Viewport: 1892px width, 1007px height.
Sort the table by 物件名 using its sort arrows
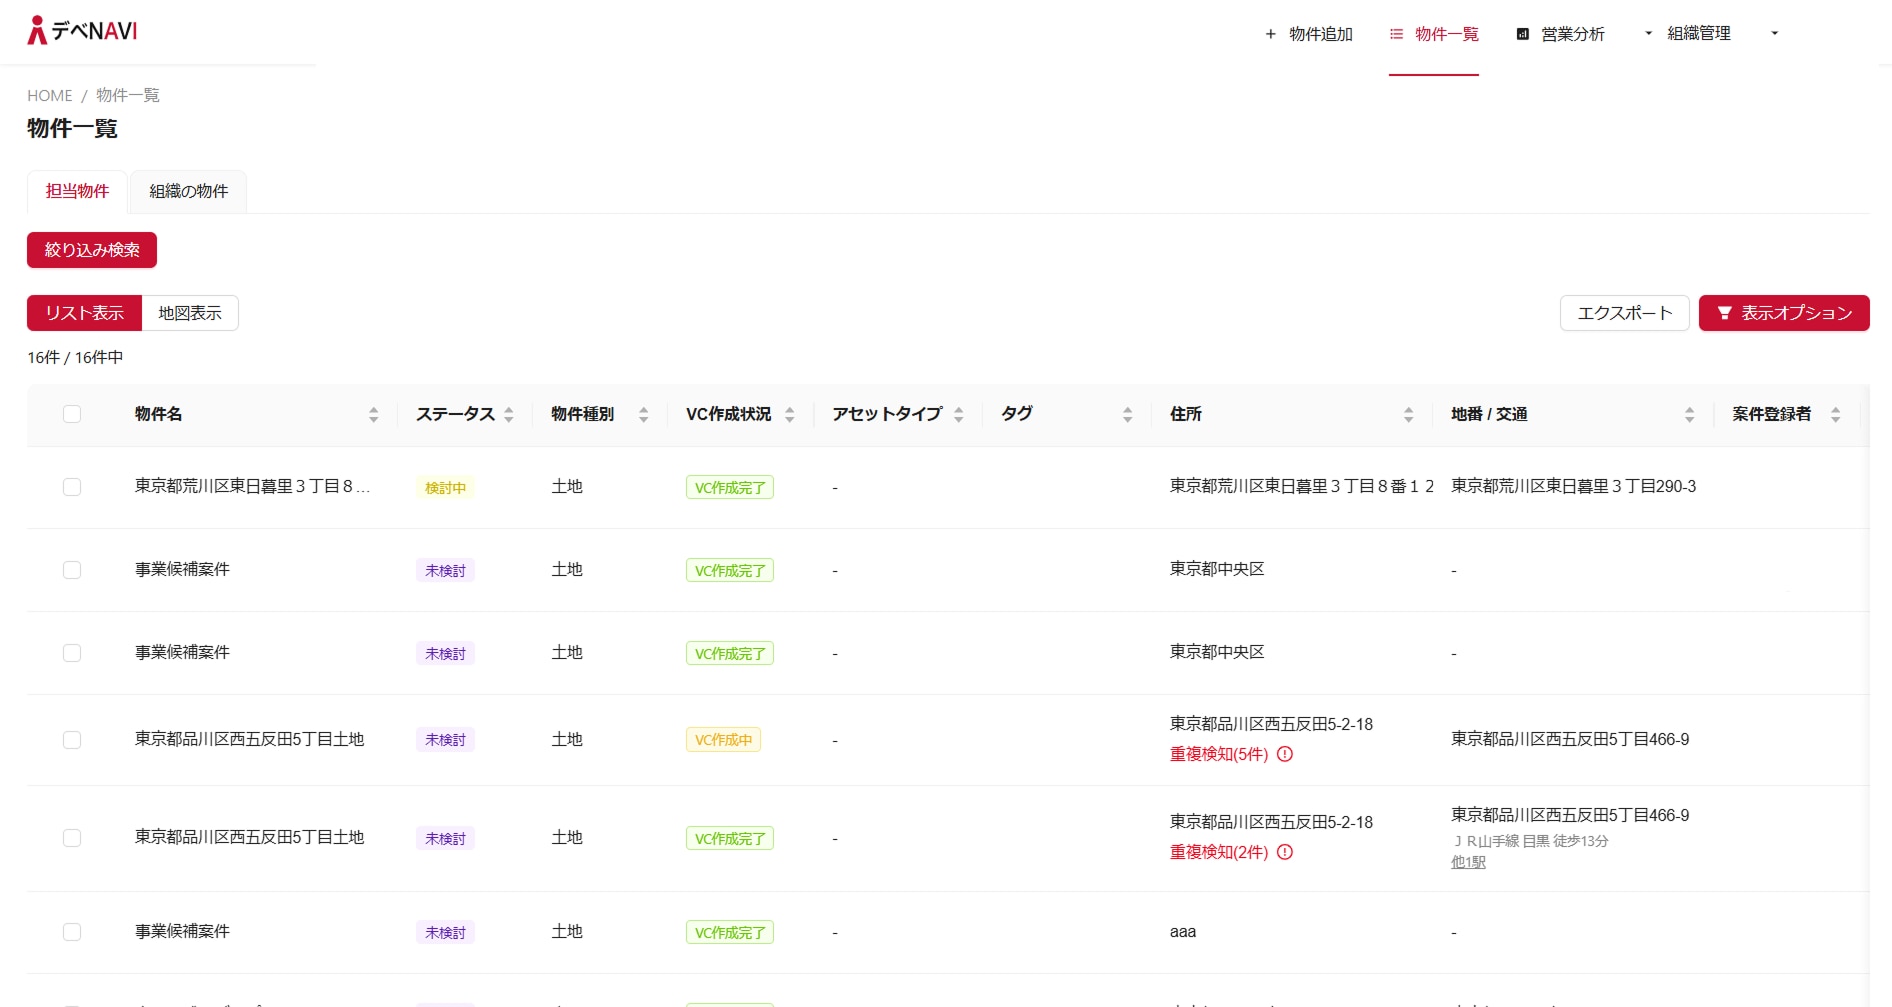(374, 413)
